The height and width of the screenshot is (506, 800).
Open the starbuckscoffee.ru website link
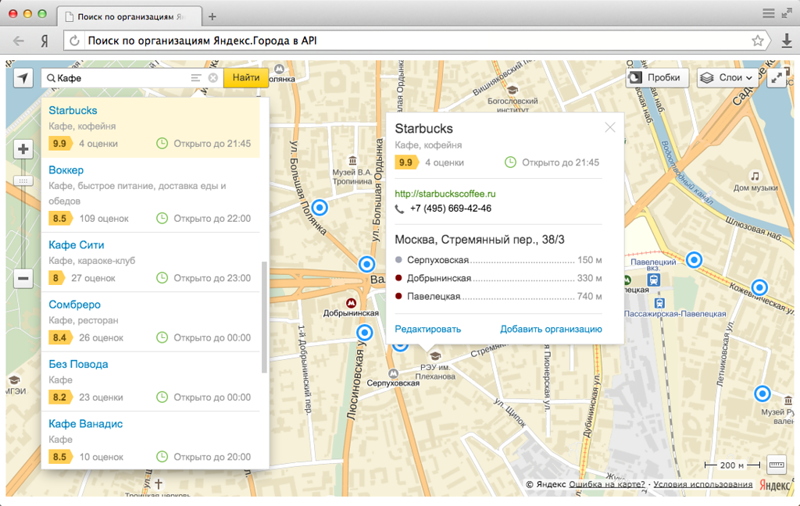click(x=445, y=193)
